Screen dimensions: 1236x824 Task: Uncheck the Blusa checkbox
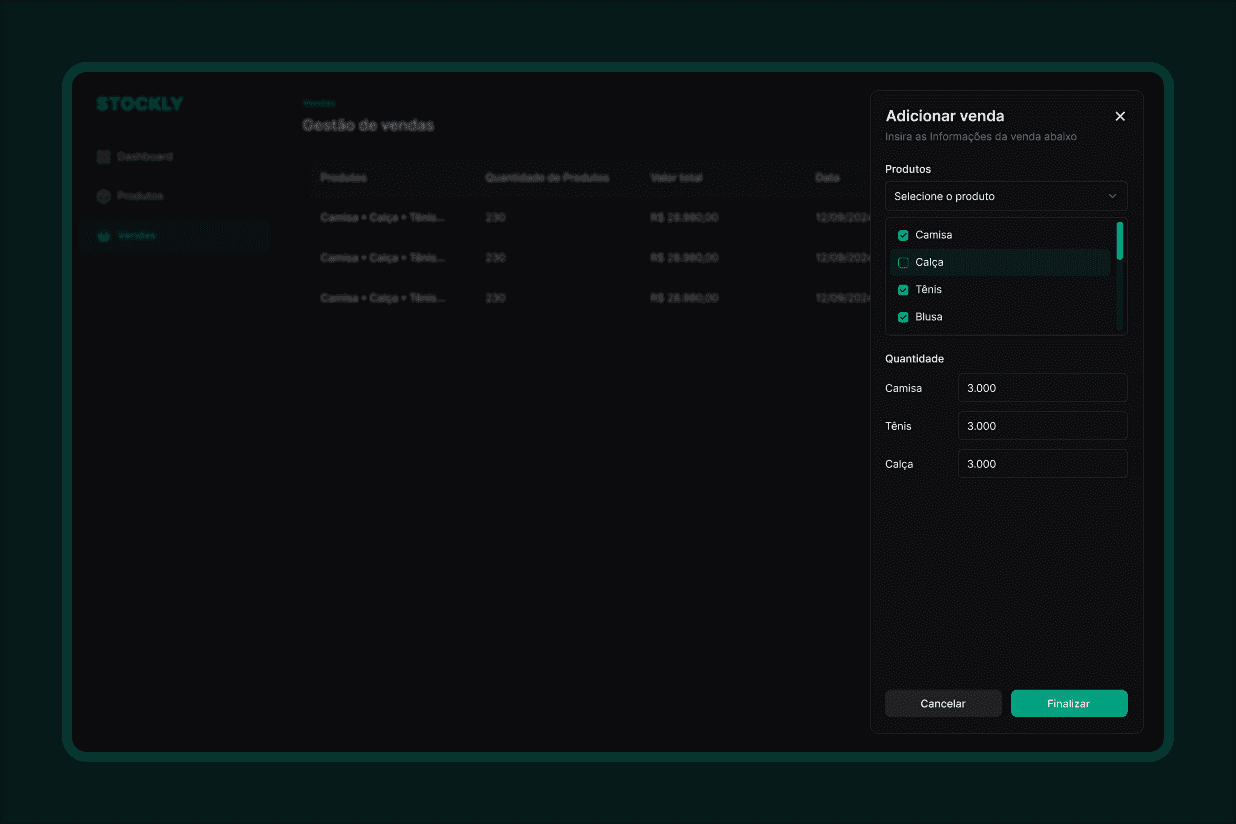tap(903, 317)
